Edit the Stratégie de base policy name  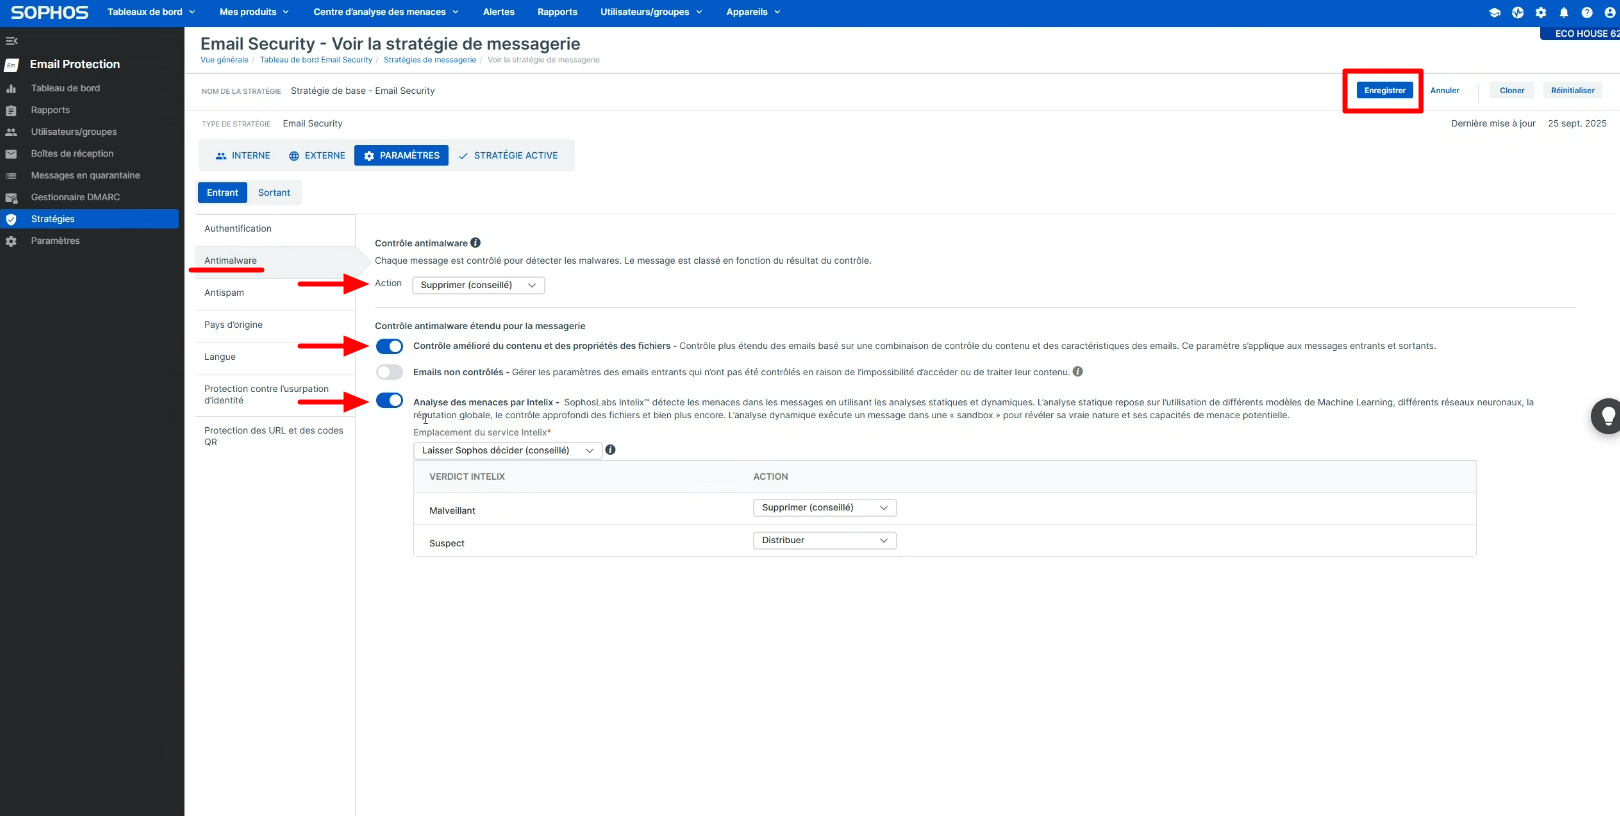(x=363, y=91)
